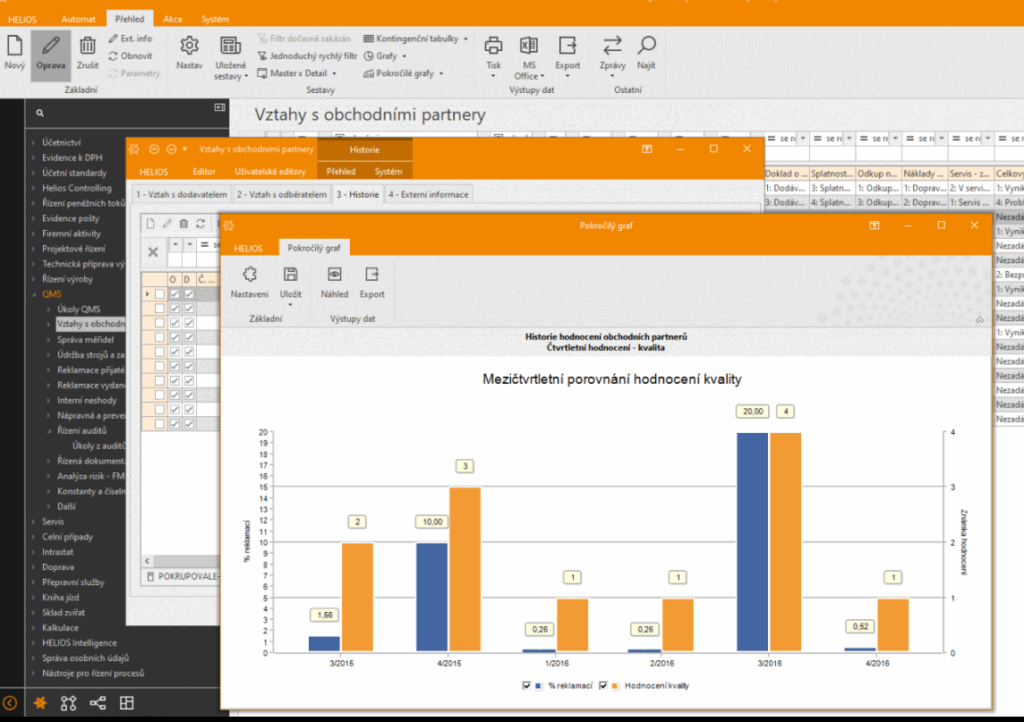Open the Nastav gear icon in main ribbon
Screen dimensions: 1024x722
point(189,46)
